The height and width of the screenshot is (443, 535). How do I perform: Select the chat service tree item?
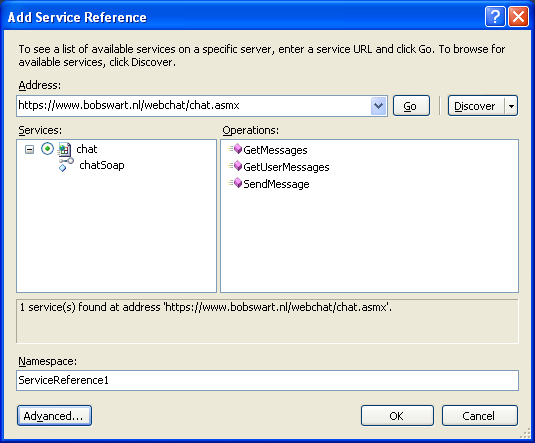pyautogui.click(x=87, y=149)
